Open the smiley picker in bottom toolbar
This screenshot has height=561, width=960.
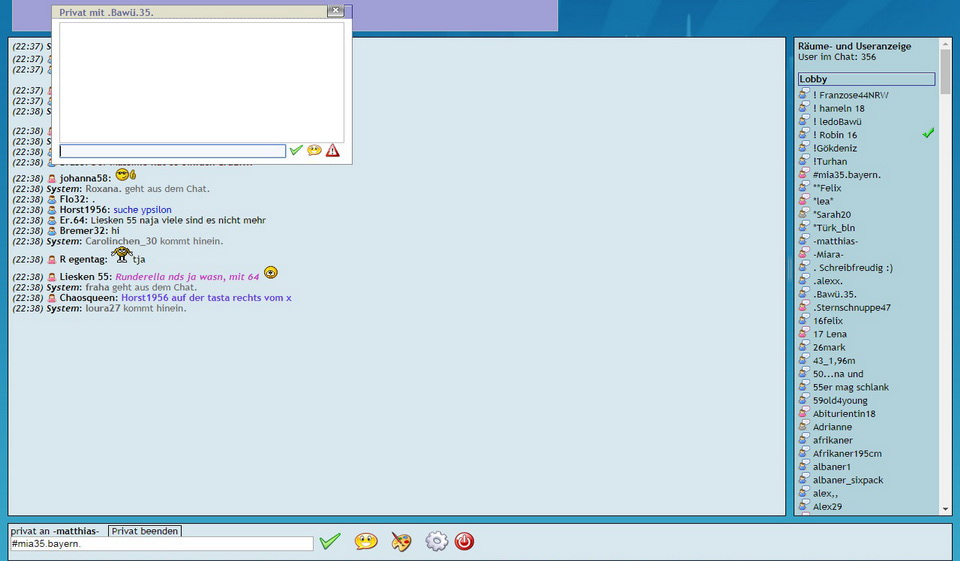point(366,541)
